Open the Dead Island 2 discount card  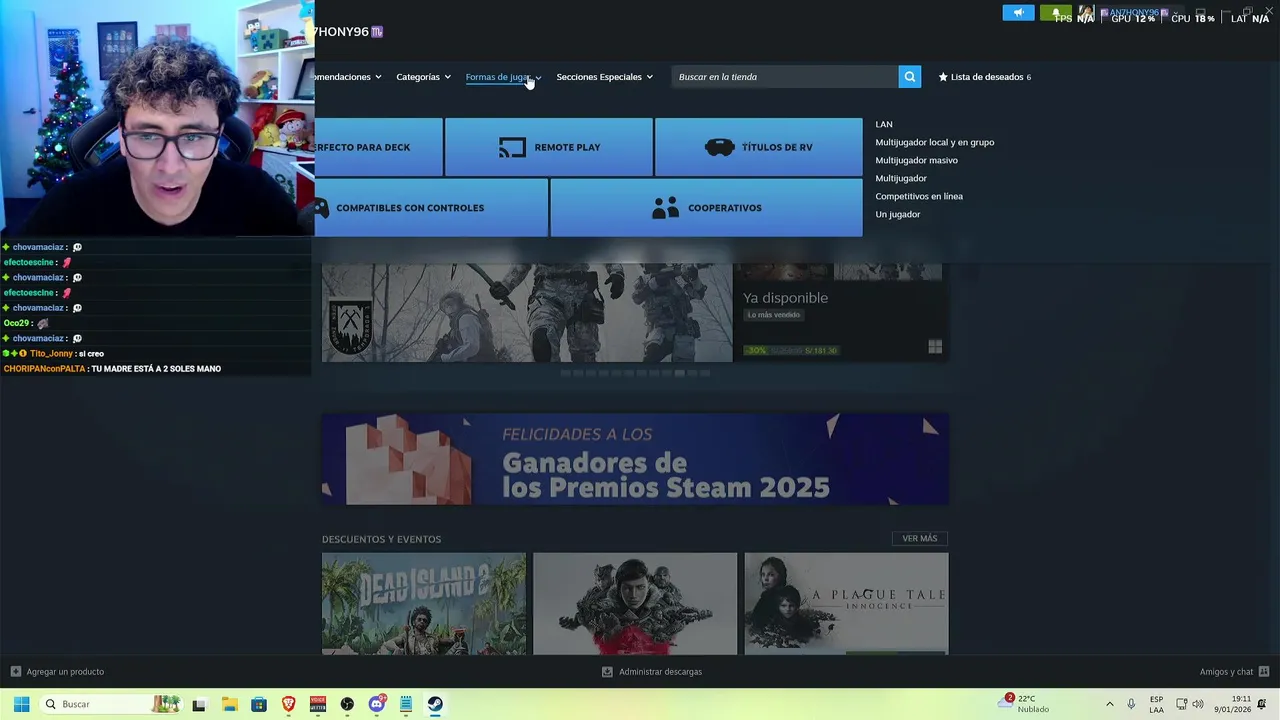pos(424,604)
